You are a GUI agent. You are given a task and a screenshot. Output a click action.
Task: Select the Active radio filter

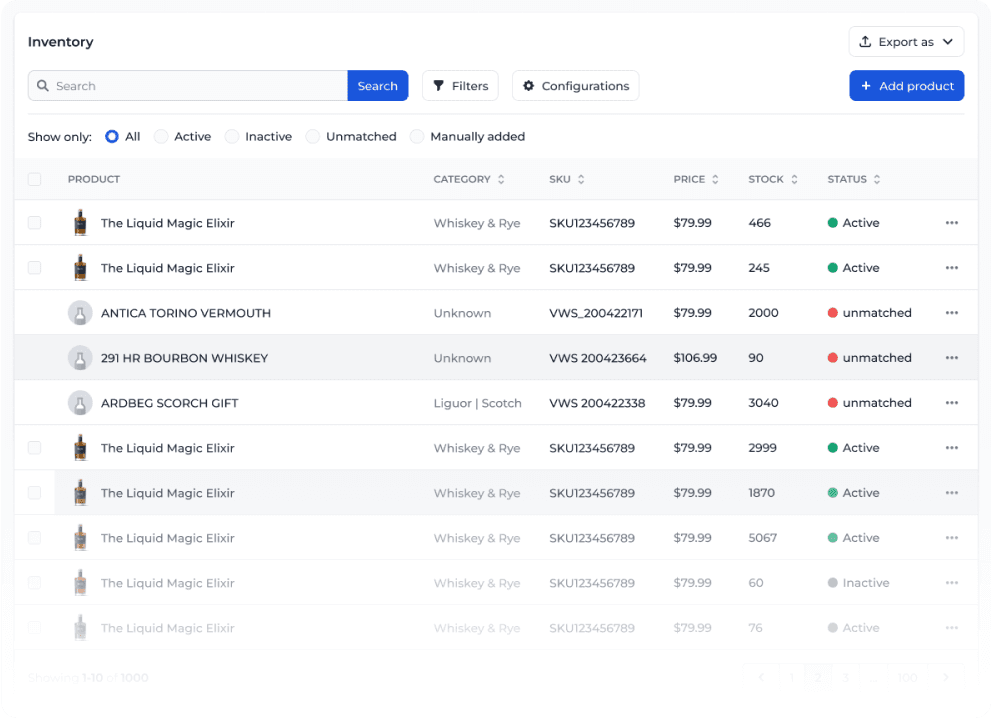click(x=161, y=137)
